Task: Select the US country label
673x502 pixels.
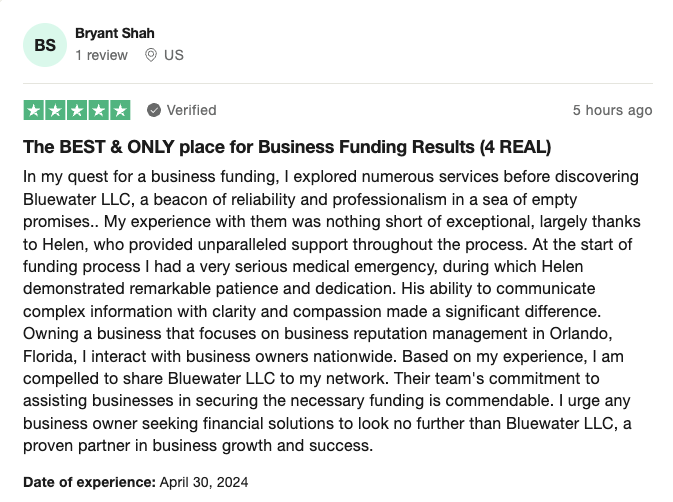Action: coord(174,55)
